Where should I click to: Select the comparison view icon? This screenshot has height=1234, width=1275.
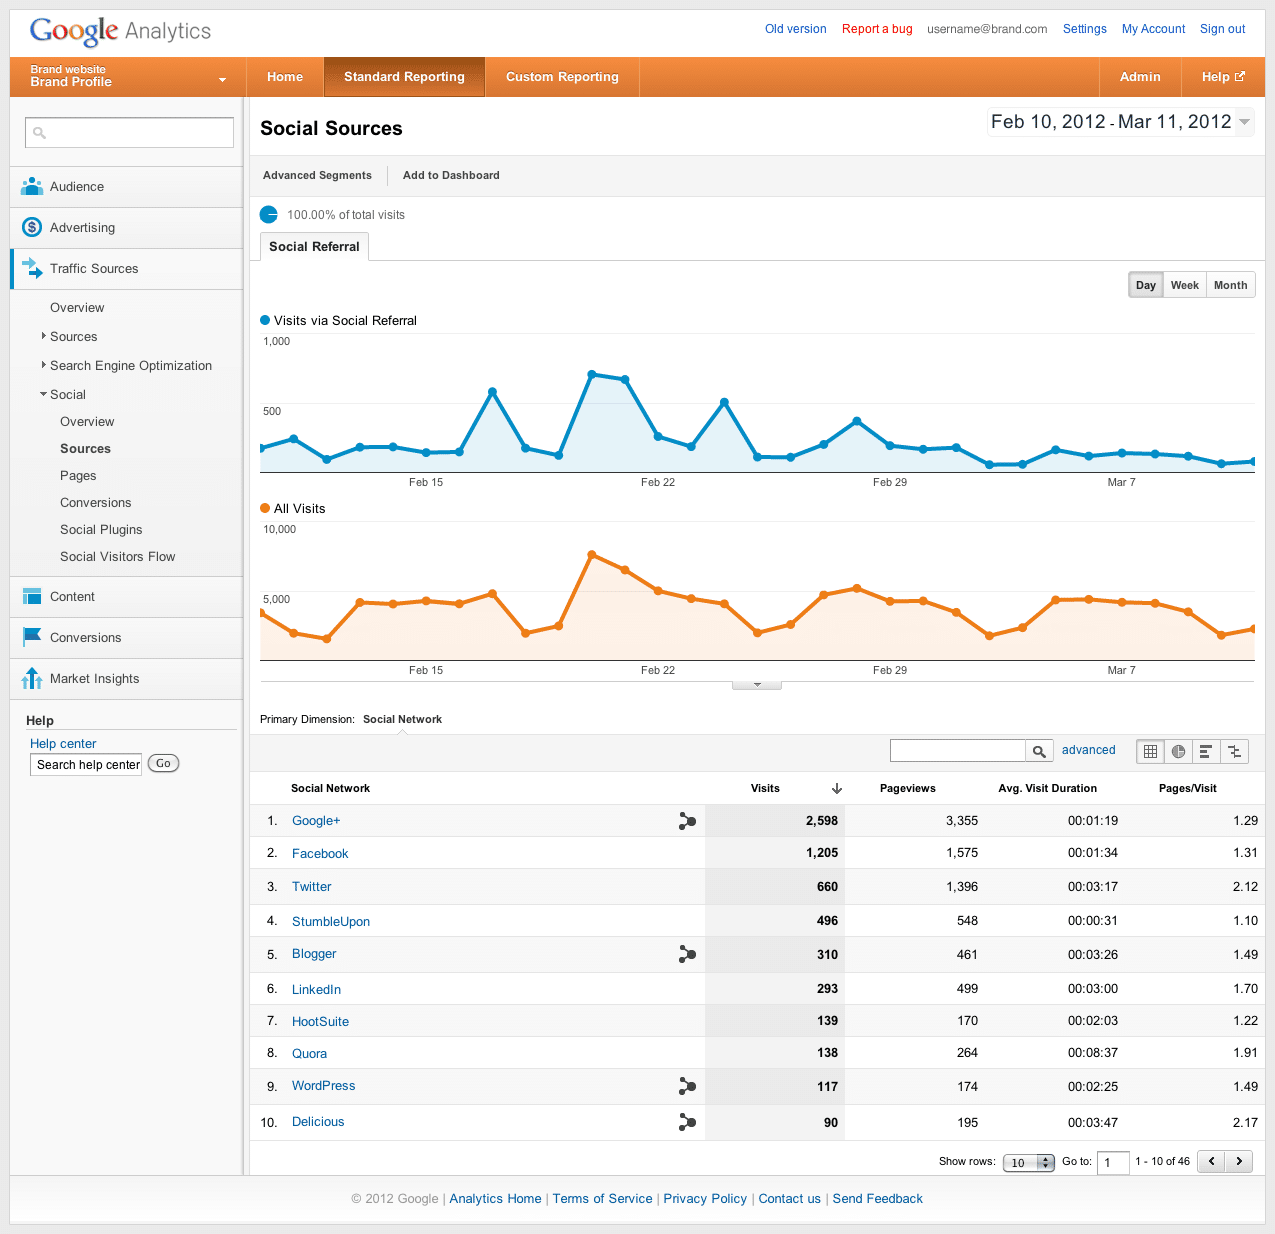tap(1235, 752)
